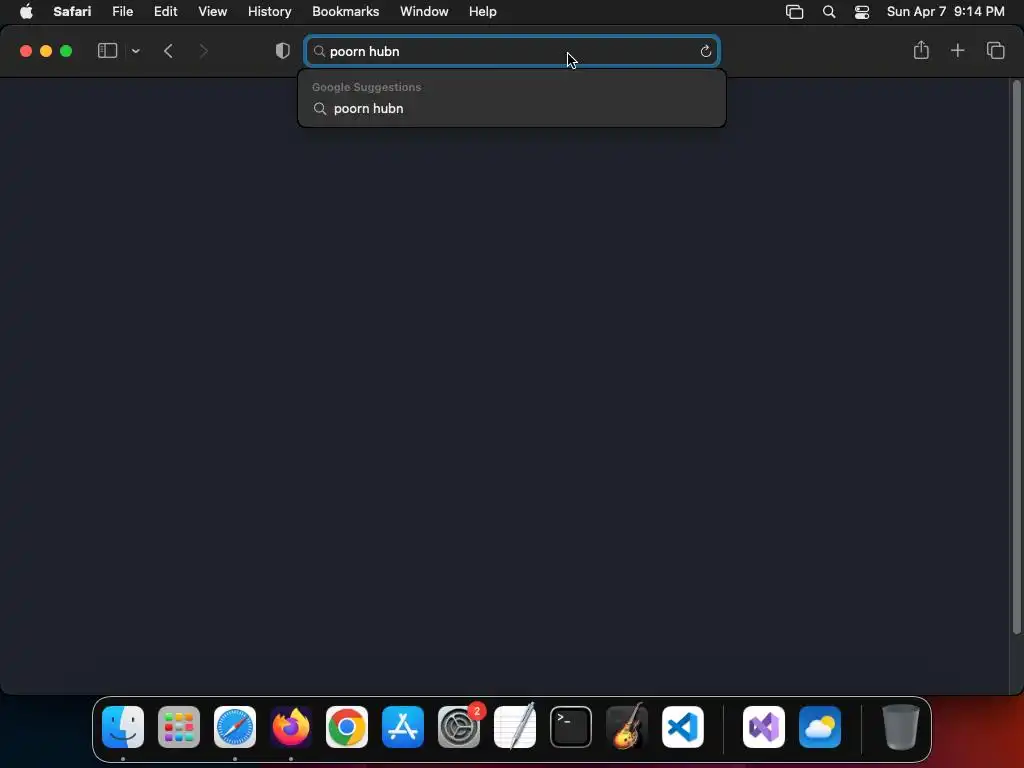This screenshot has height=768, width=1024.
Task: Open the Bookmarks menu
Action: tap(345, 12)
